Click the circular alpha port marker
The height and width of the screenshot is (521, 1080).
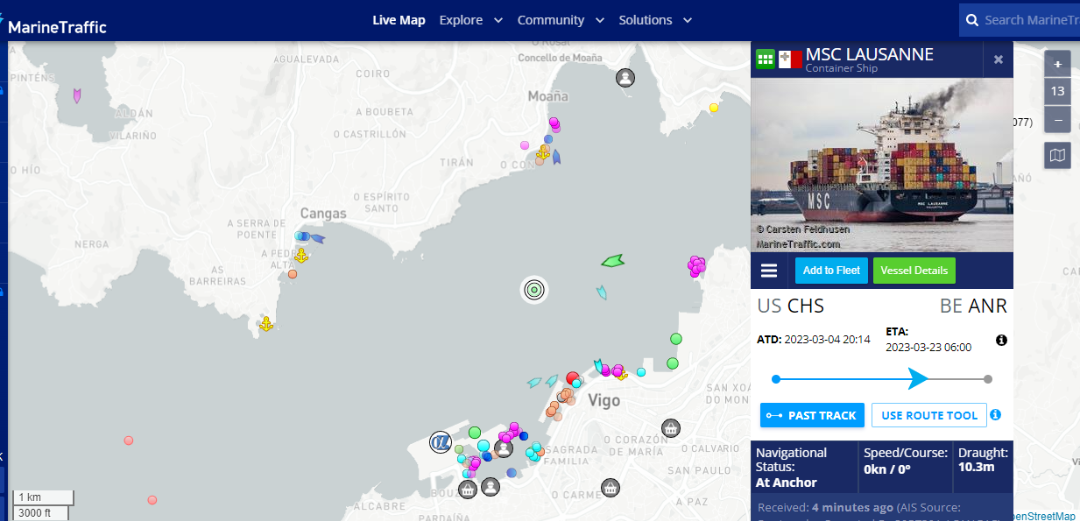tap(440, 442)
